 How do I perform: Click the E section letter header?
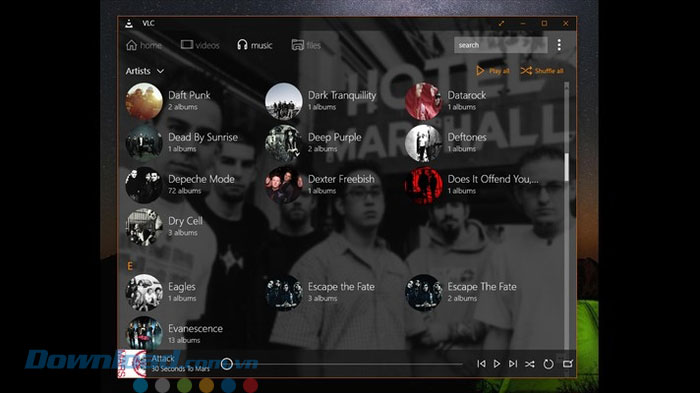click(130, 266)
